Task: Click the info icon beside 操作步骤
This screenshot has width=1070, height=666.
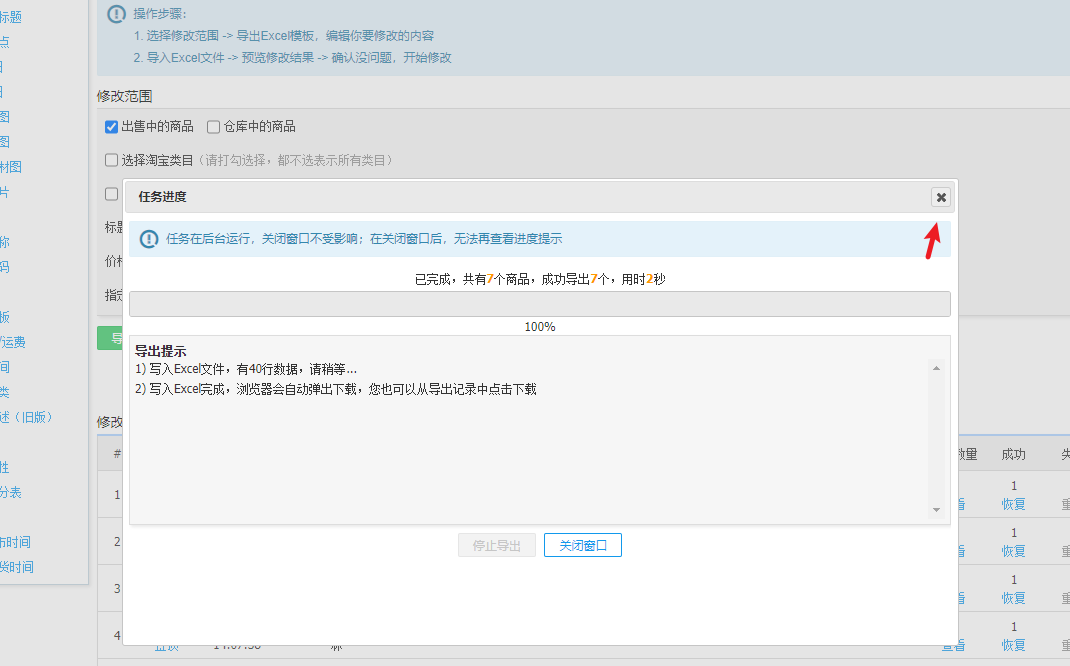Action: coord(117,14)
